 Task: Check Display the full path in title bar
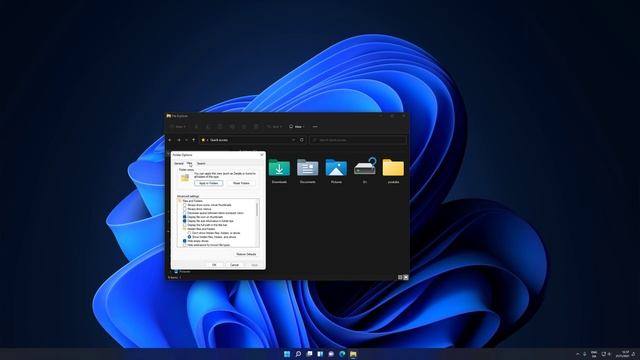(x=184, y=225)
